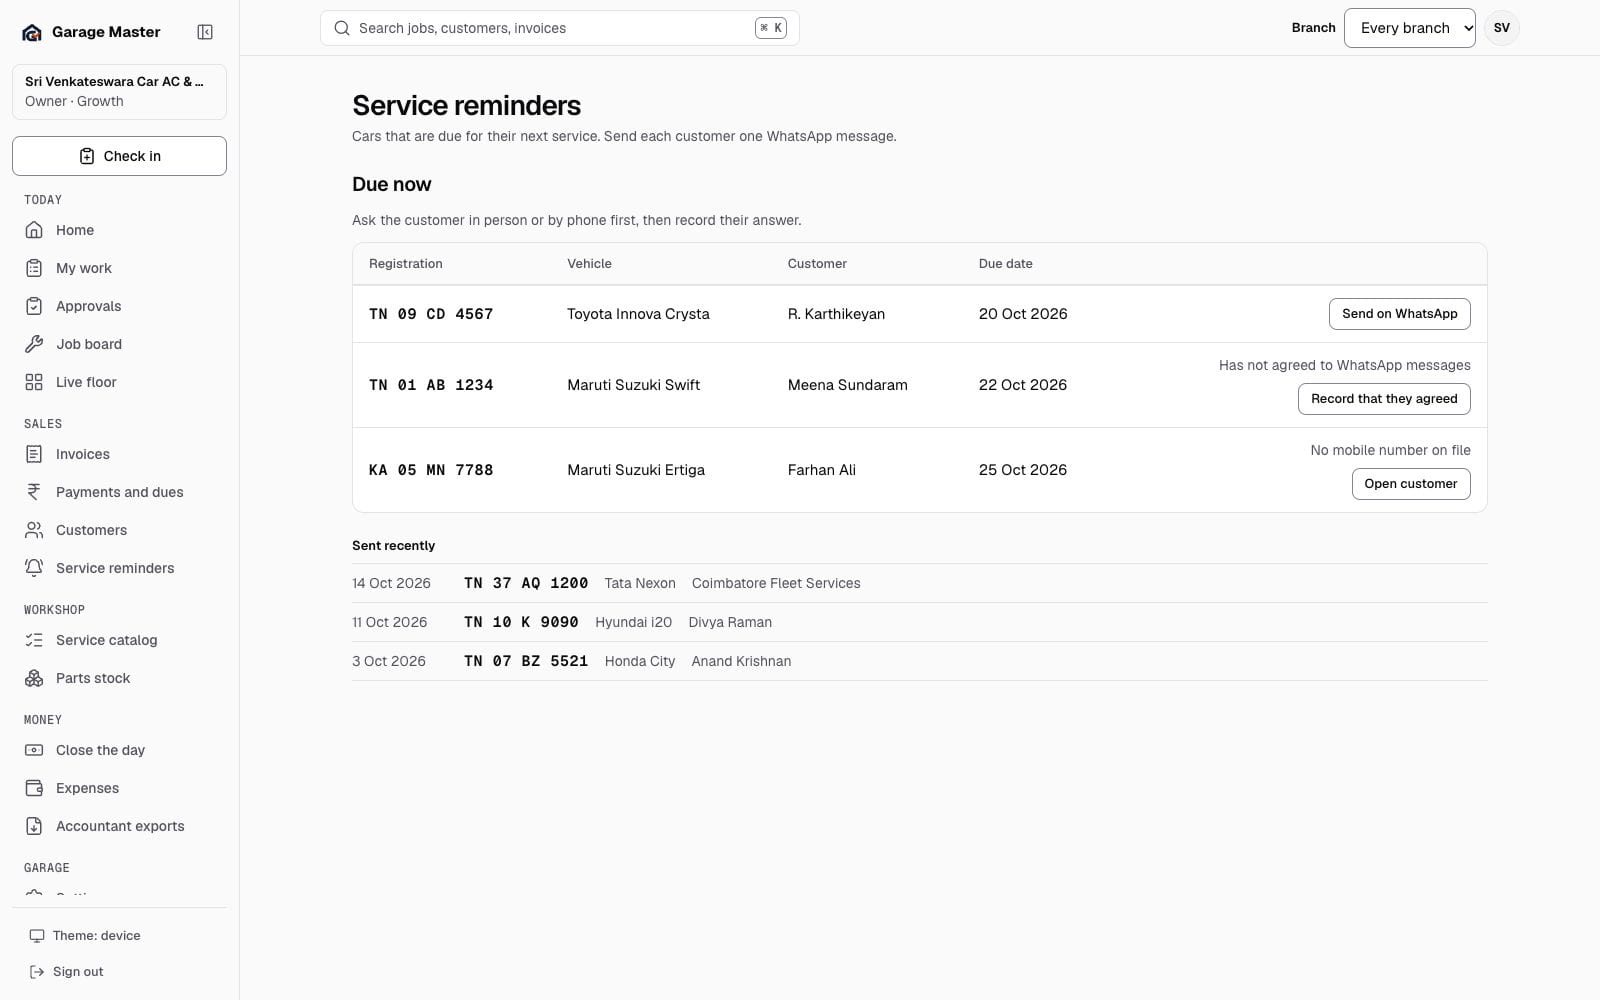Open the Home menu item
The width and height of the screenshot is (1600, 1000).
pyautogui.click(x=119, y=230)
